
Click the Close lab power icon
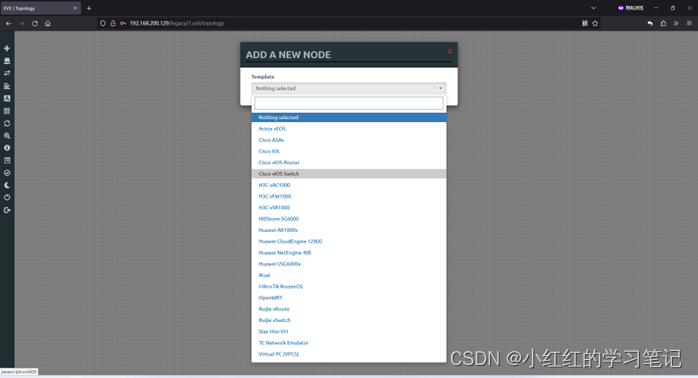7,197
